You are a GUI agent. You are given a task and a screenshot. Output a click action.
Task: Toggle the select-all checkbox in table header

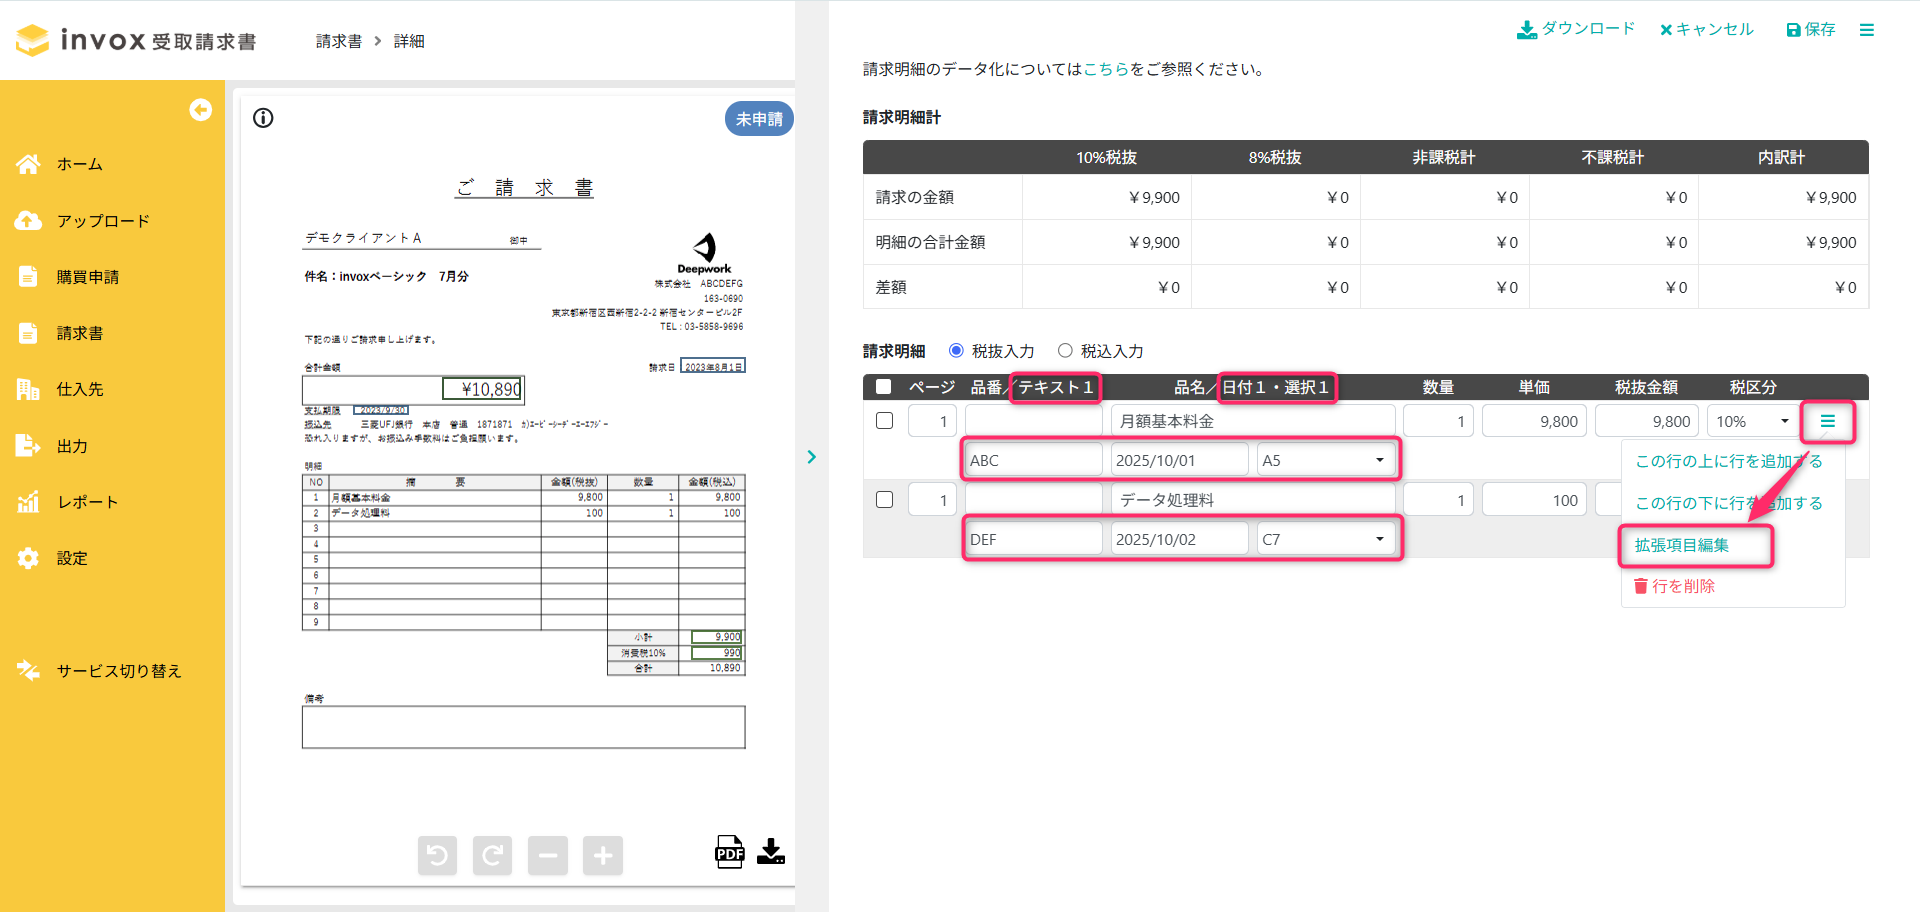pyautogui.click(x=883, y=387)
